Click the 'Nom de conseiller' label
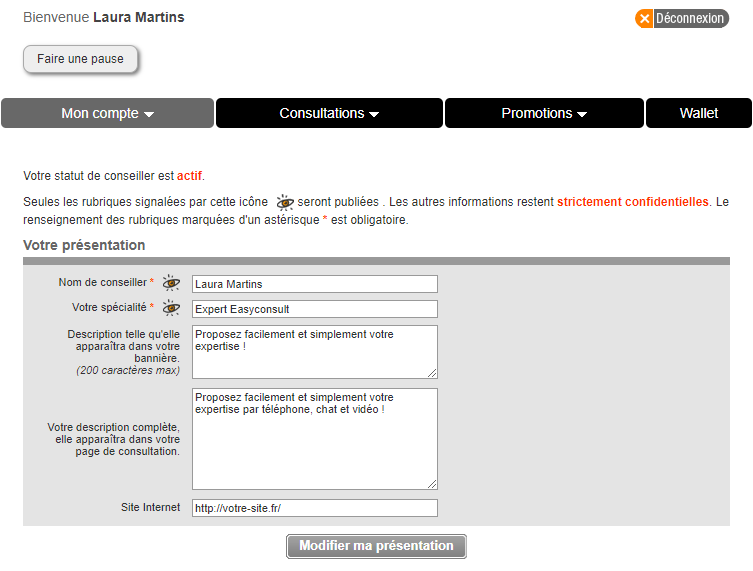Image resolution: width=753 pixels, height=571 pixels. tap(102, 282)
